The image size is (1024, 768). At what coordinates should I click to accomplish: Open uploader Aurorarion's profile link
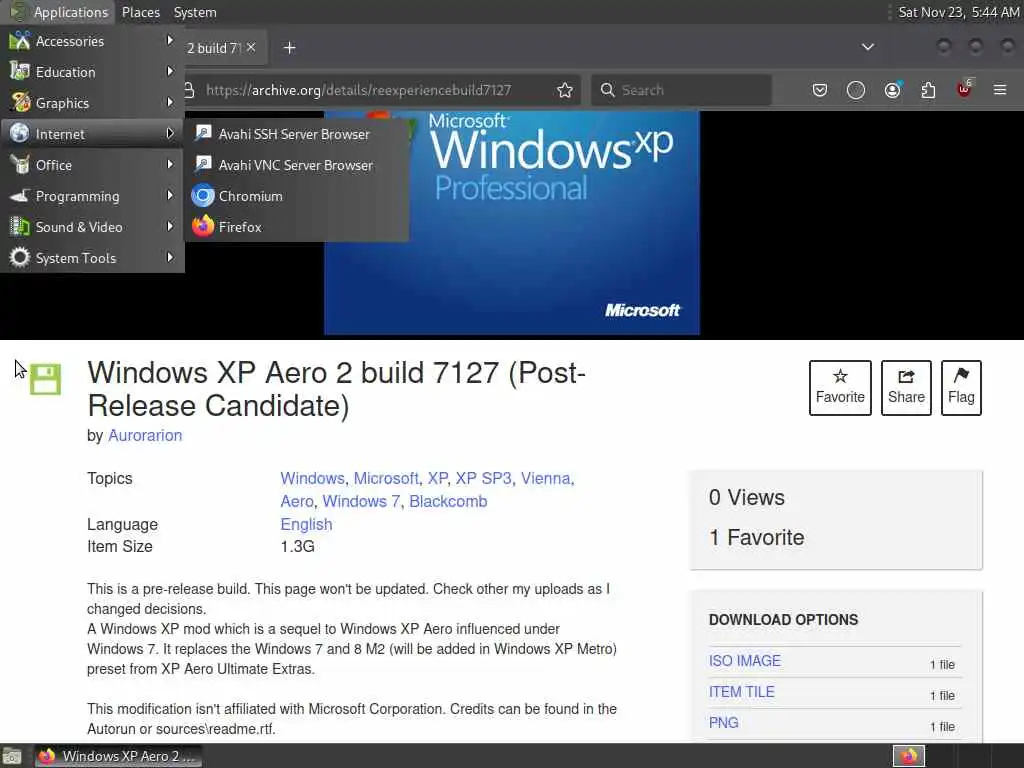145,436
